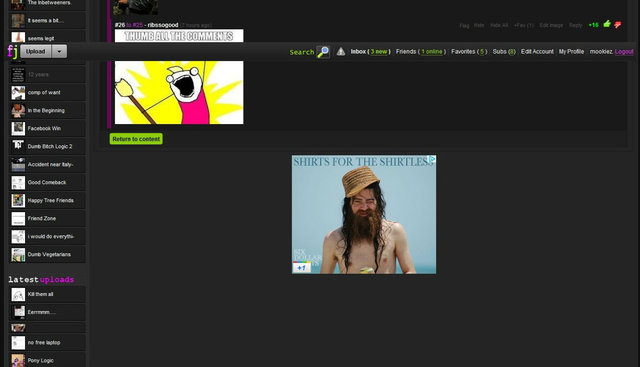The image size is (640, 367).
Task: Click the search magnifying glass icon
Action: (323, 52)
